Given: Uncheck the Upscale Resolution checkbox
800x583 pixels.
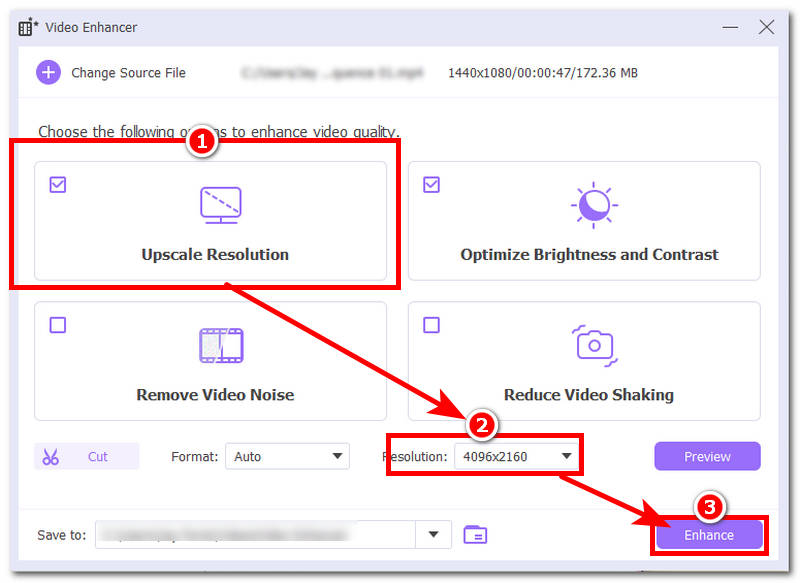Looking at the screenshot, I should (x=58, y=185).
